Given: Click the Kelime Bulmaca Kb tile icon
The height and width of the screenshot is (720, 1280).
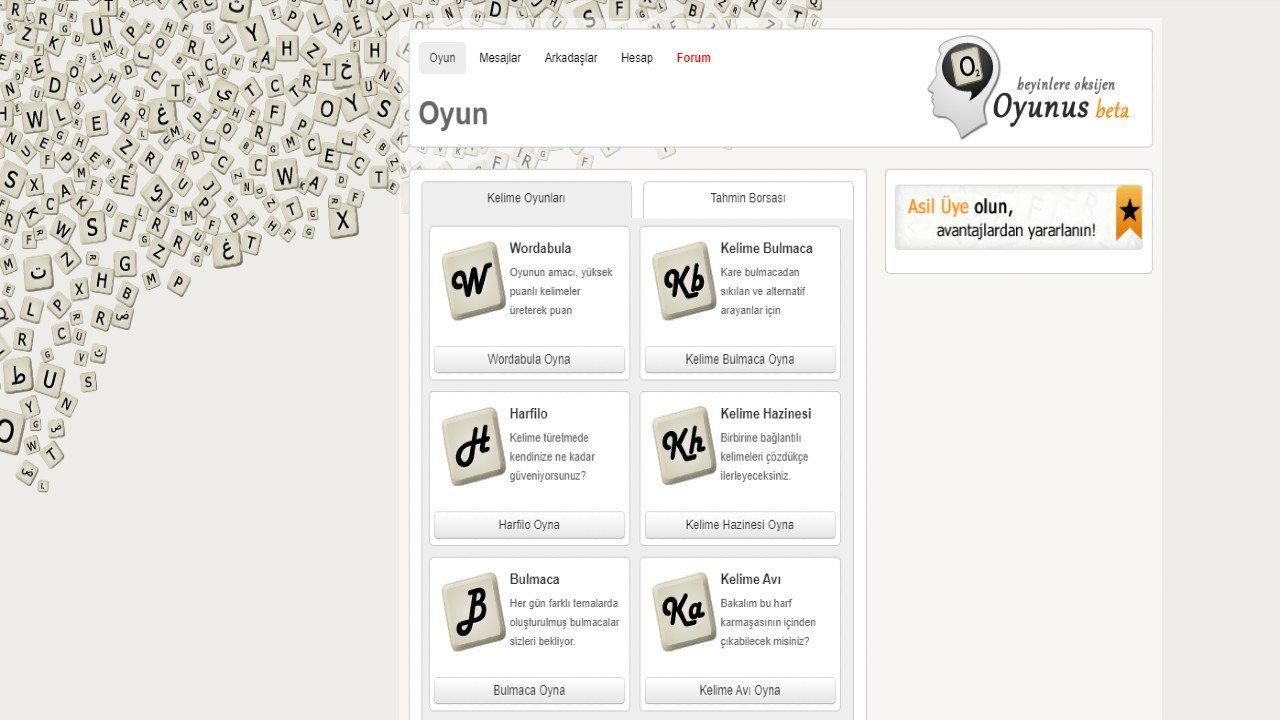Looking at the screenshot, I should (685, 281).
